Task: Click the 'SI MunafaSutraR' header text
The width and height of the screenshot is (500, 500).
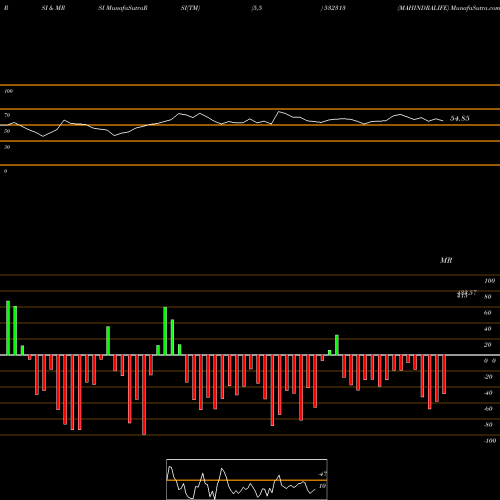Action: [x=123, y=8]
